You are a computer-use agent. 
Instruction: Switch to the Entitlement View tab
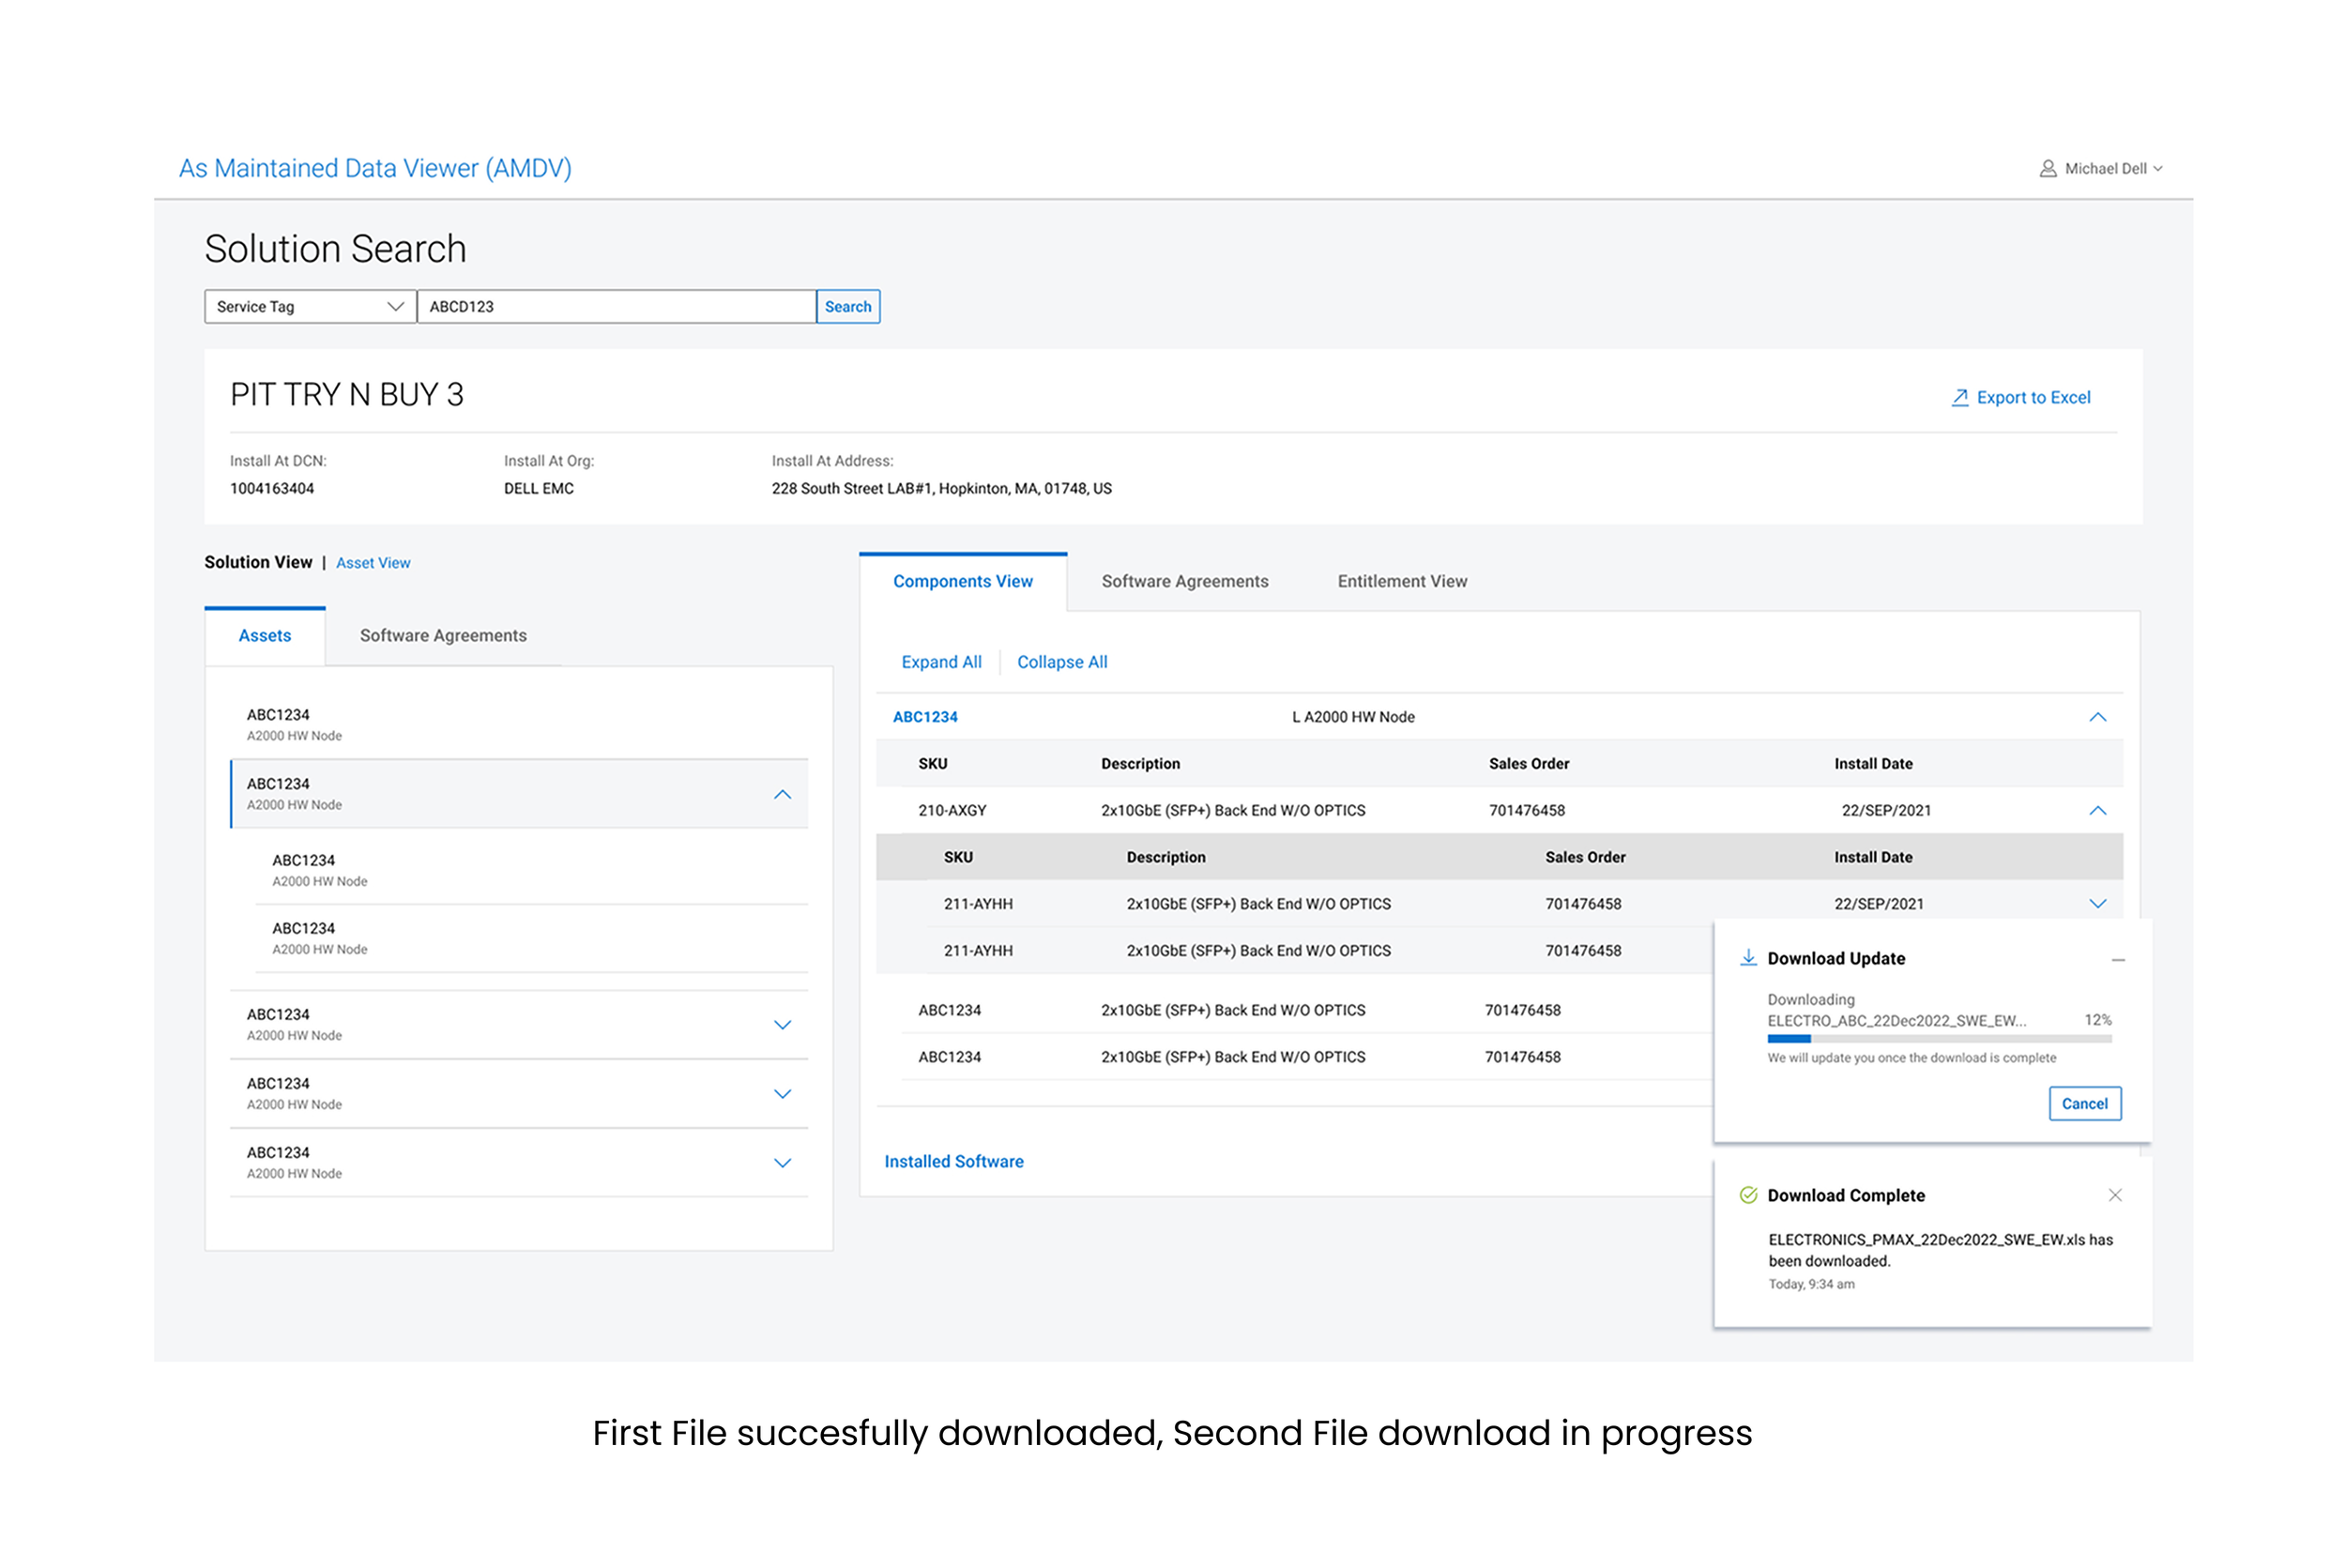[x=1402, y=581]
